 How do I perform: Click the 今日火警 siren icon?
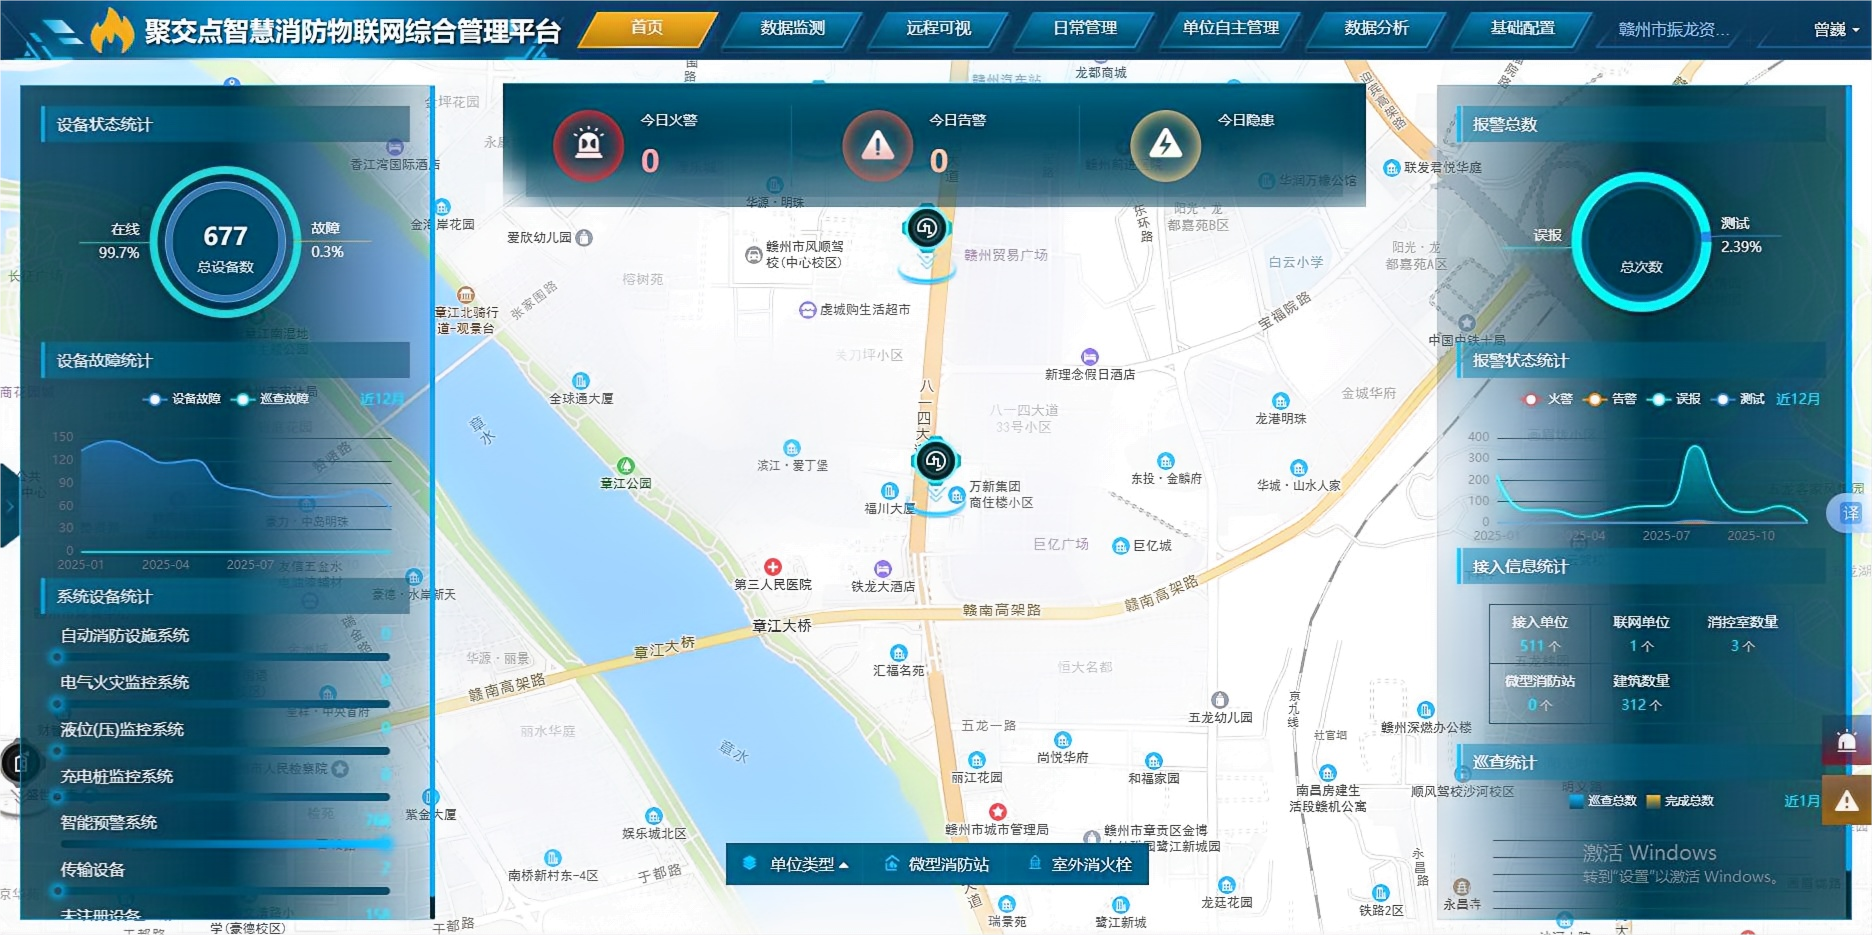[x=588, y=146]
